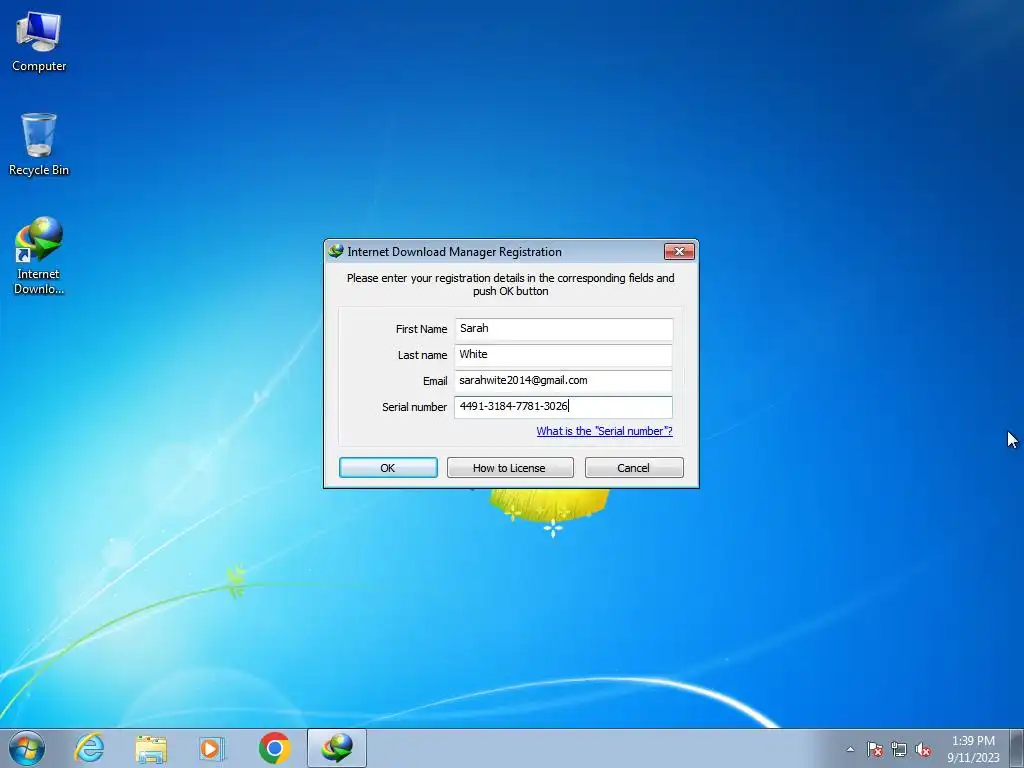Confirm registration with OK button
This screenshot has height=768, width=1024.
point(388,468)
